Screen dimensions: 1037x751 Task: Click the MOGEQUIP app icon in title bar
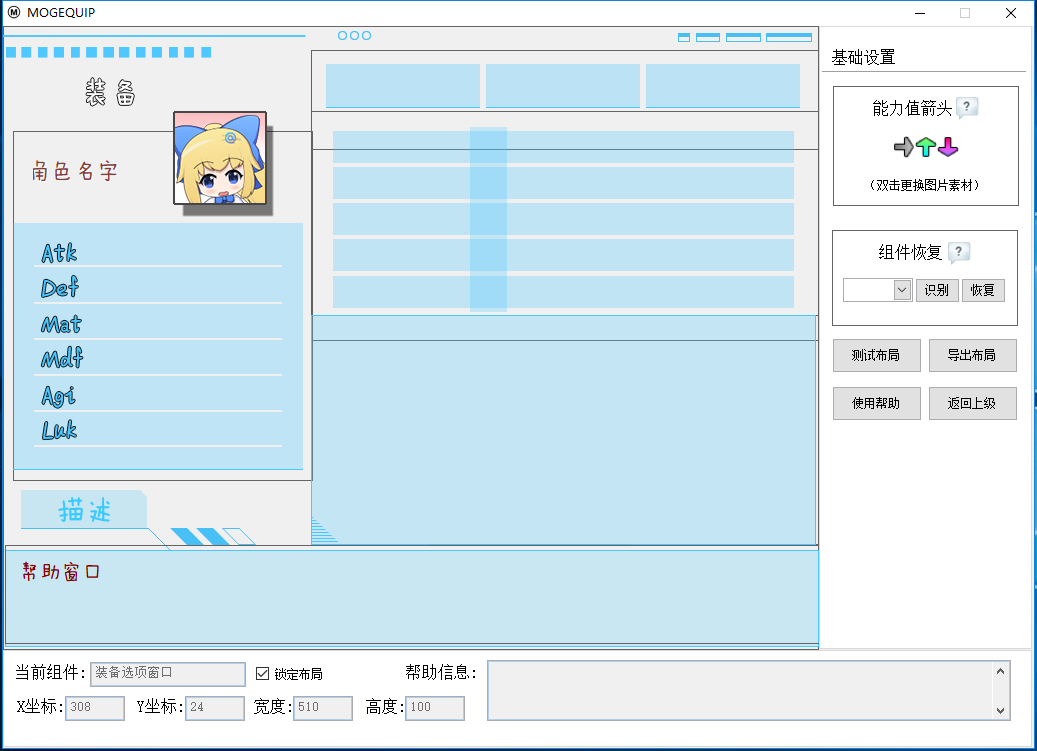pos(14,13)
